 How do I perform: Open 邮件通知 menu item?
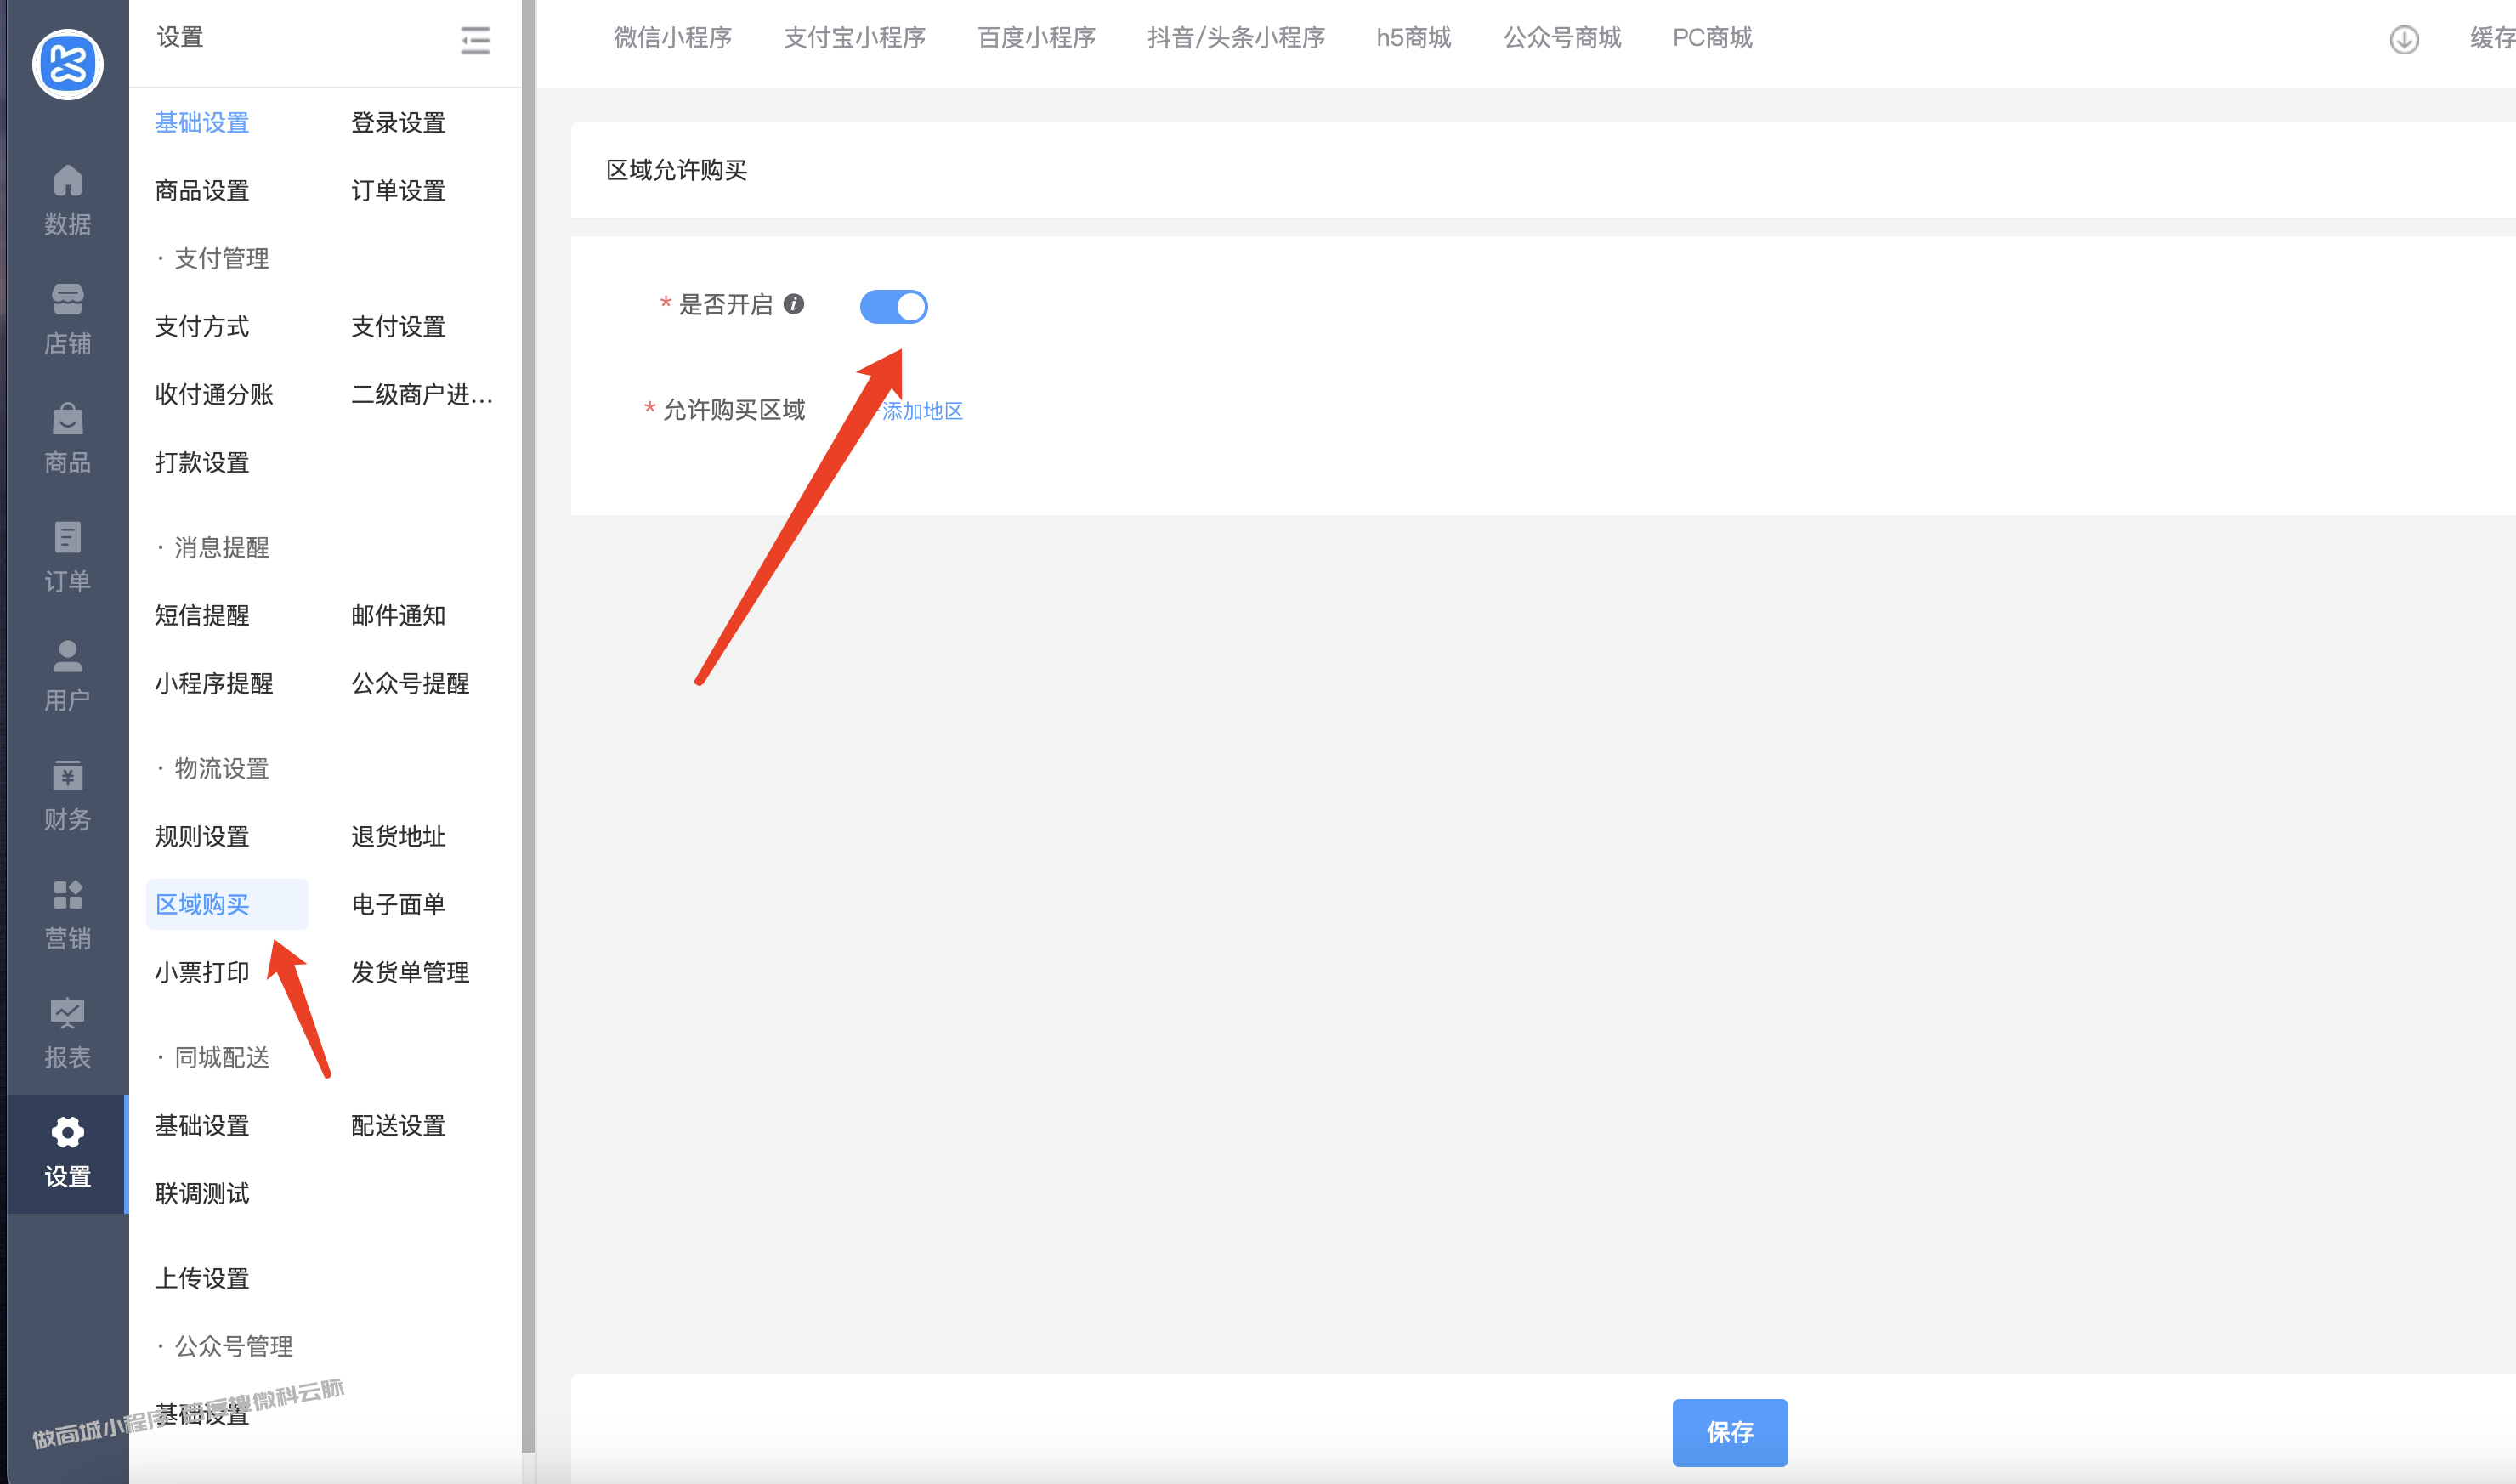[398, 616]
